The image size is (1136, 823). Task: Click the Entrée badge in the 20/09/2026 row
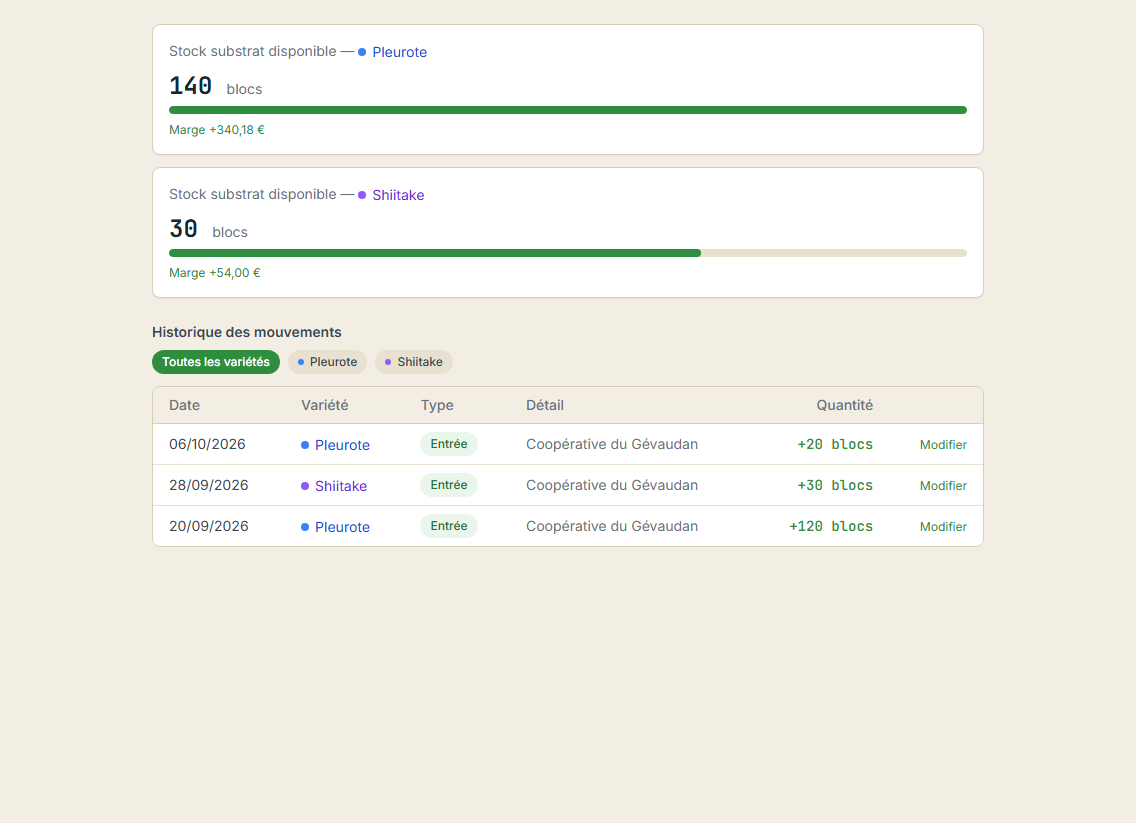pyautogui.click(x=449, y=526)
